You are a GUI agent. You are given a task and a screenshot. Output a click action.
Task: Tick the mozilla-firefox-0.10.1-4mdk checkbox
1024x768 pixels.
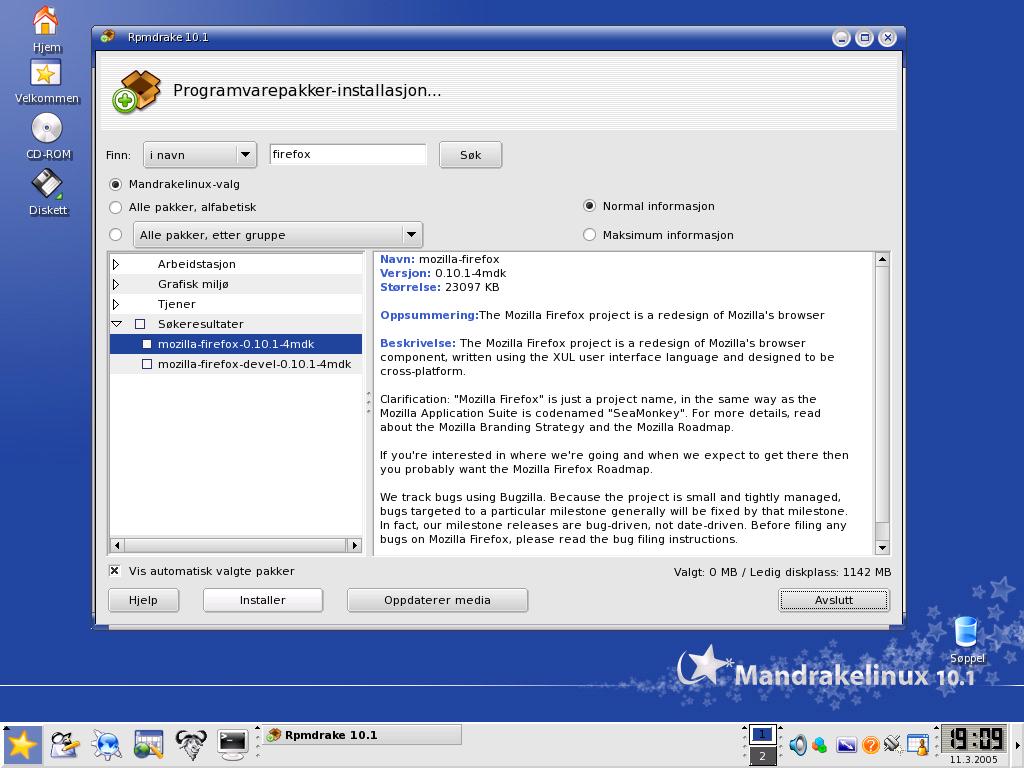147,344
